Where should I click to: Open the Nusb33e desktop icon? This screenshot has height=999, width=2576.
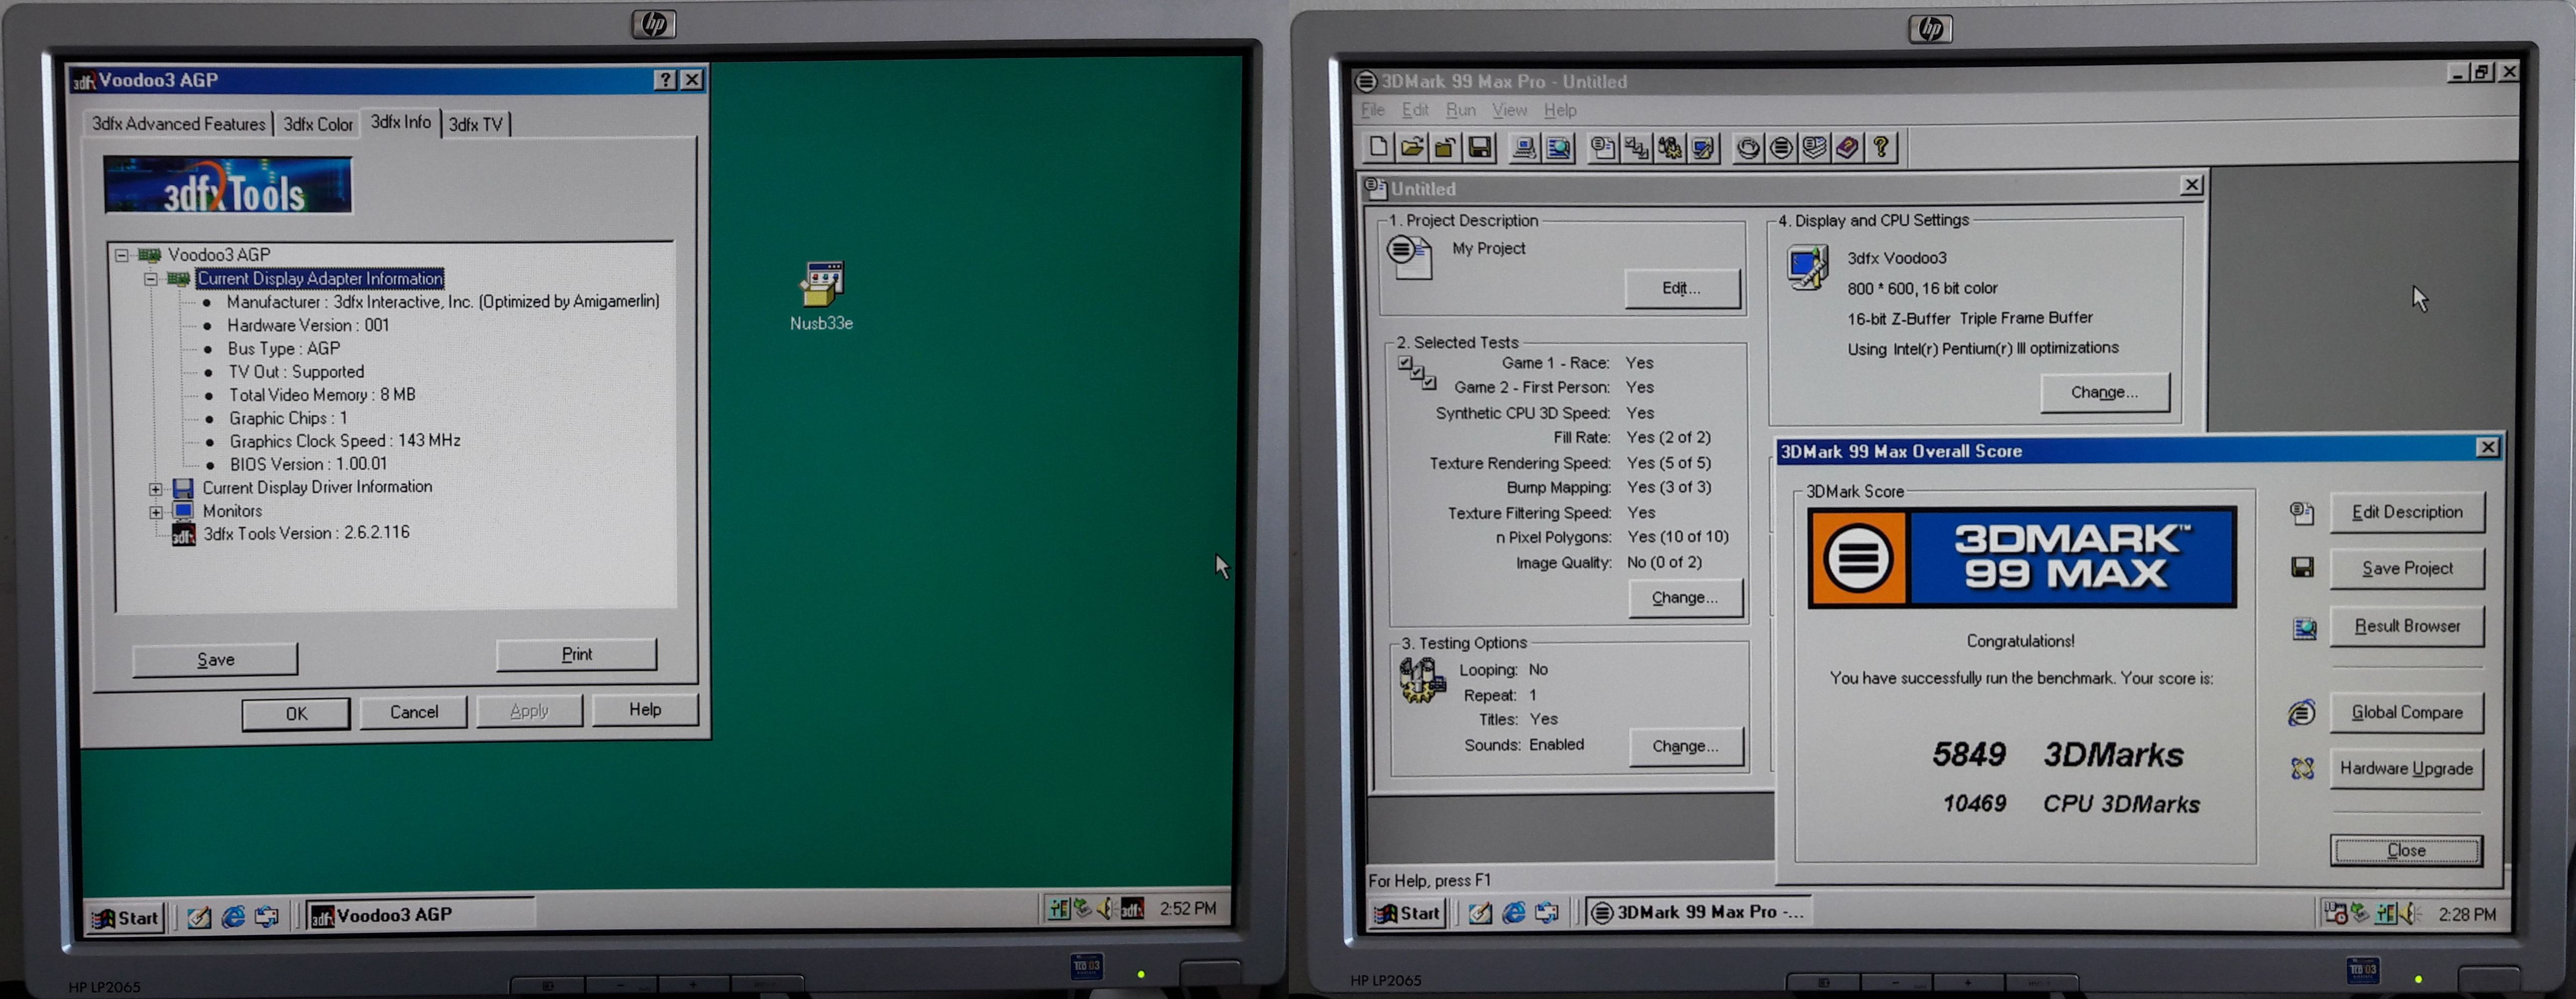click(822, 295)
